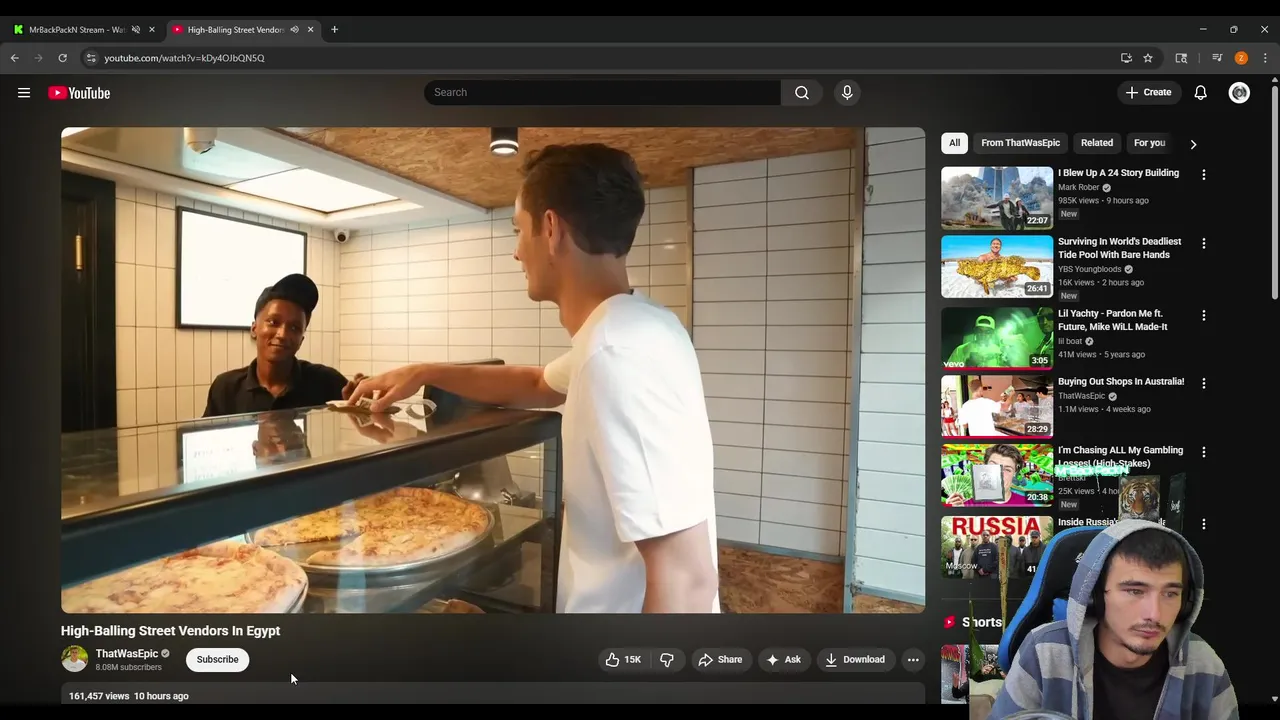Open Buying Out Shops In Australia title
The width and height of the screenshot is (1280, 720).
coord(1121,382)
